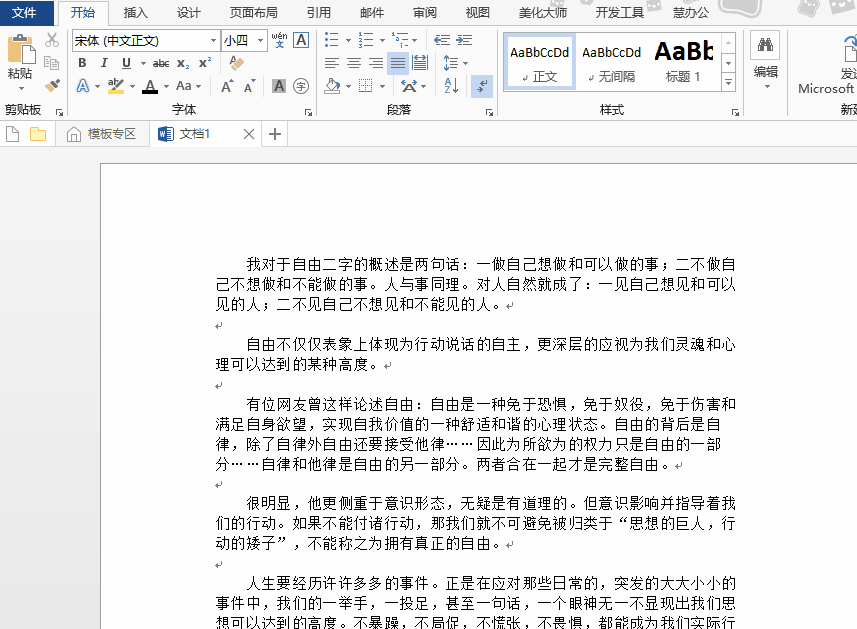Toggle show paragraph marks
This screenshot has width=857, height=629.
click(482, 86)
